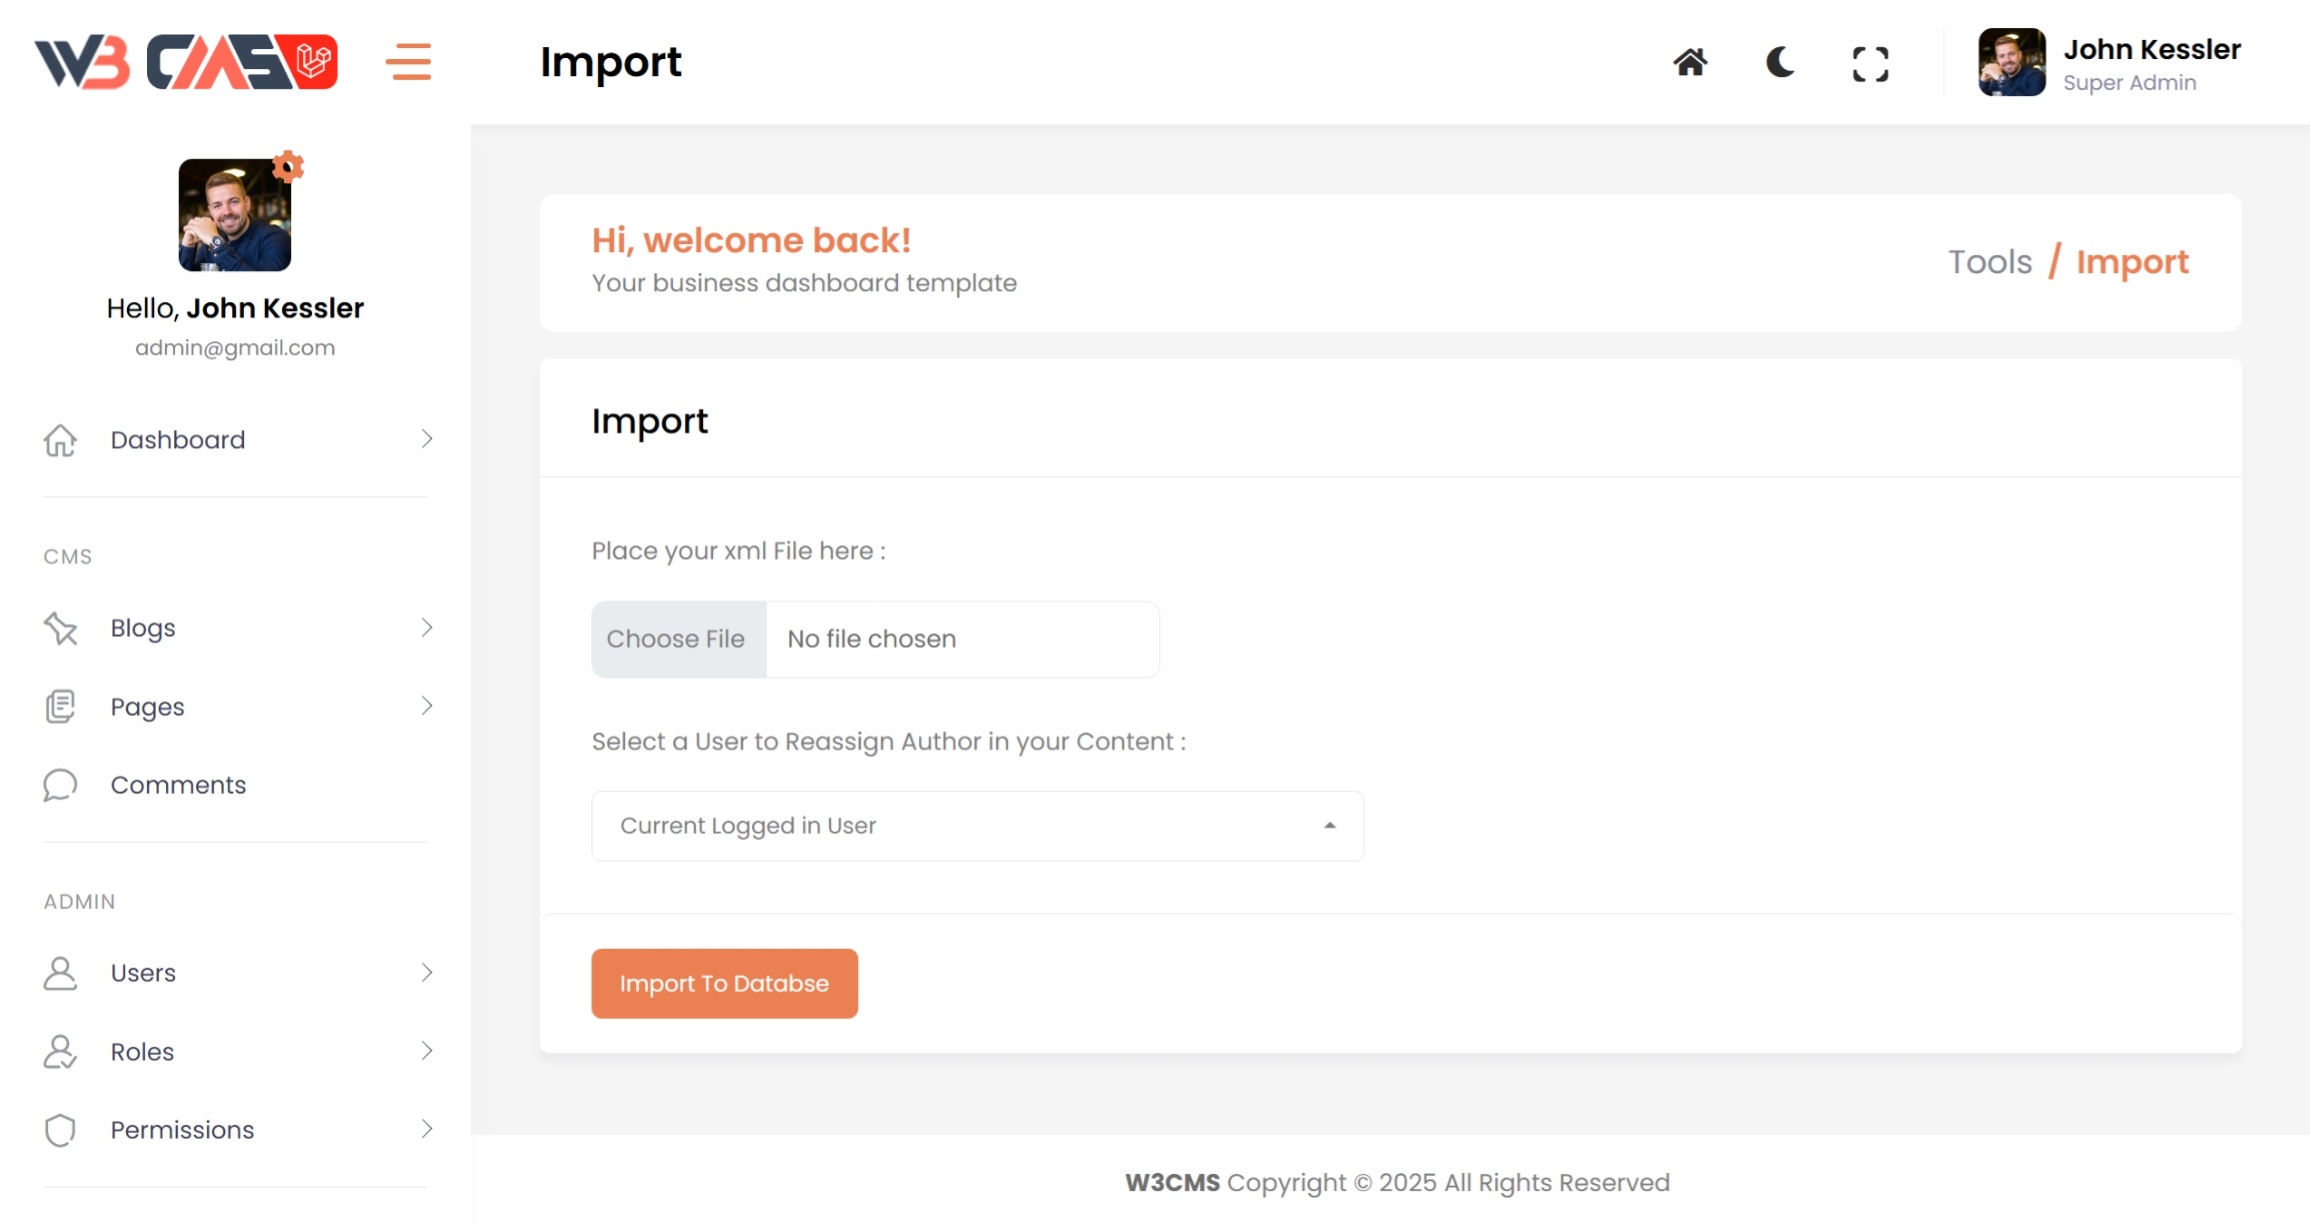Click the Tools breadcrumb link
Image resolution: width=2310 pixels, height=1230 pixels.
click(x=1990, y=262)
